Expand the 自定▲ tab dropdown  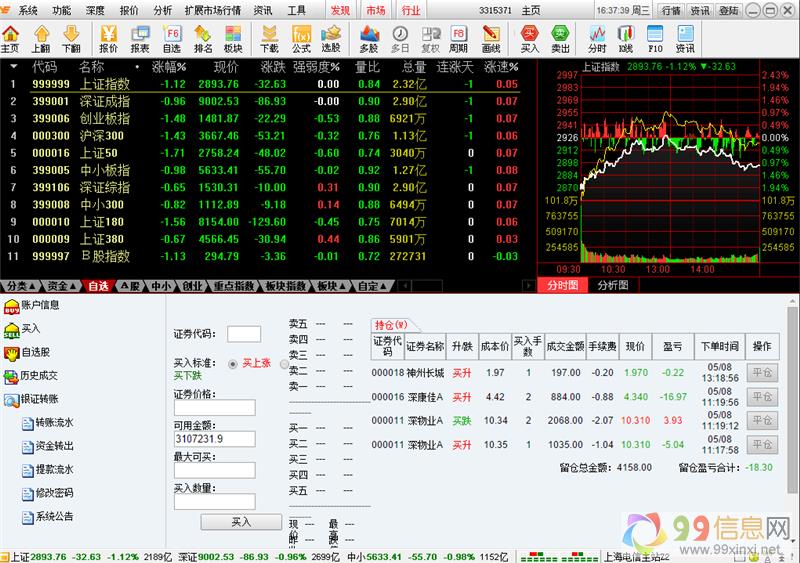coord(370,286)
